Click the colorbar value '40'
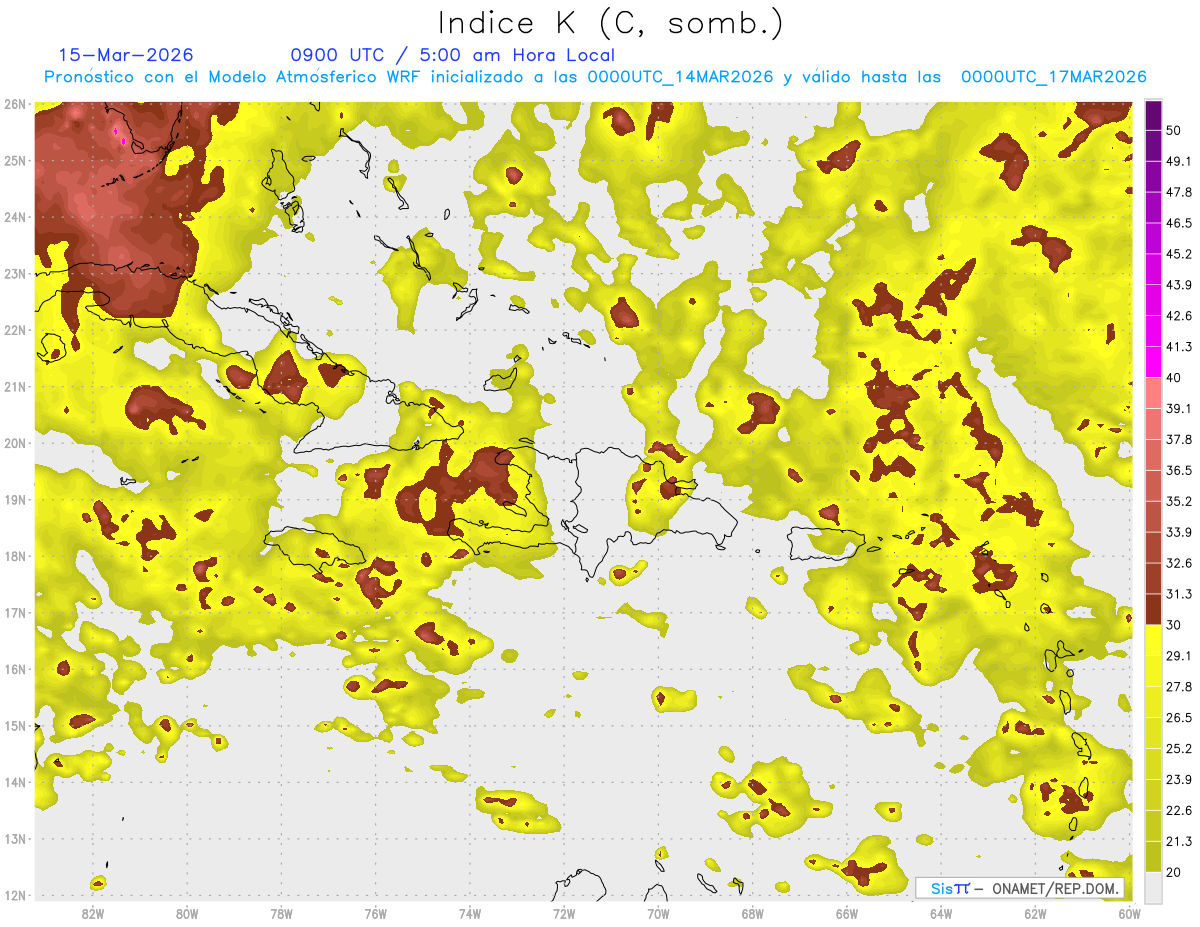The image size is (1200, 927). 1174,378
